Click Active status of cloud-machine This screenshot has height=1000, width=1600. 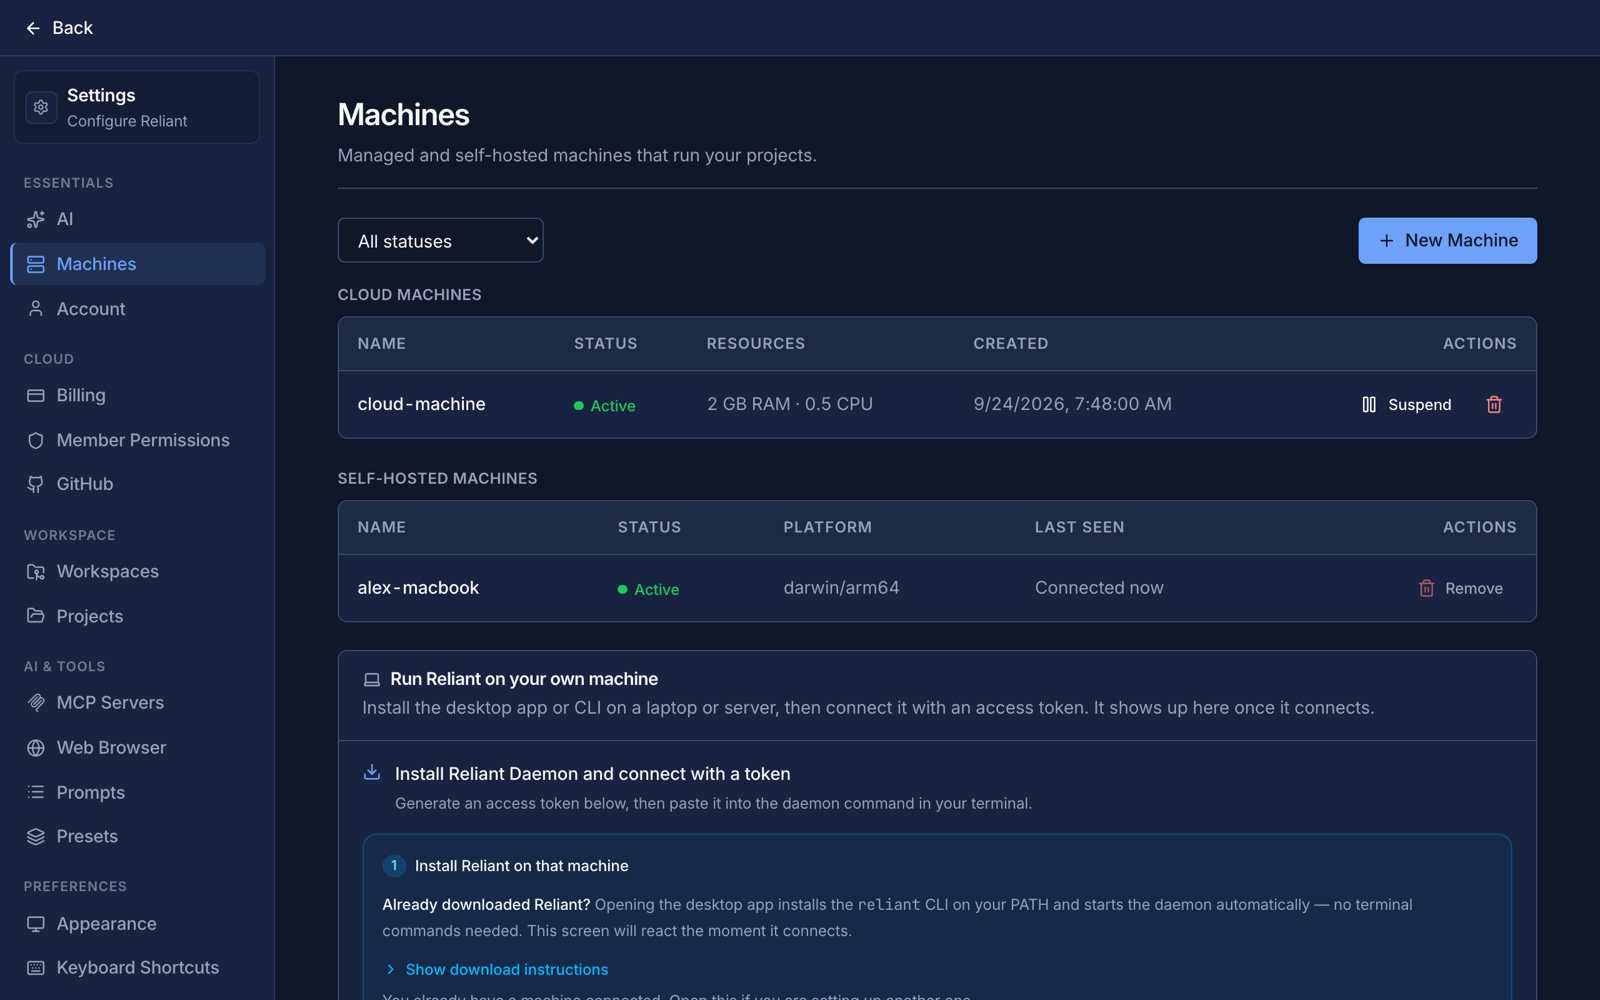tap(604, 405)
